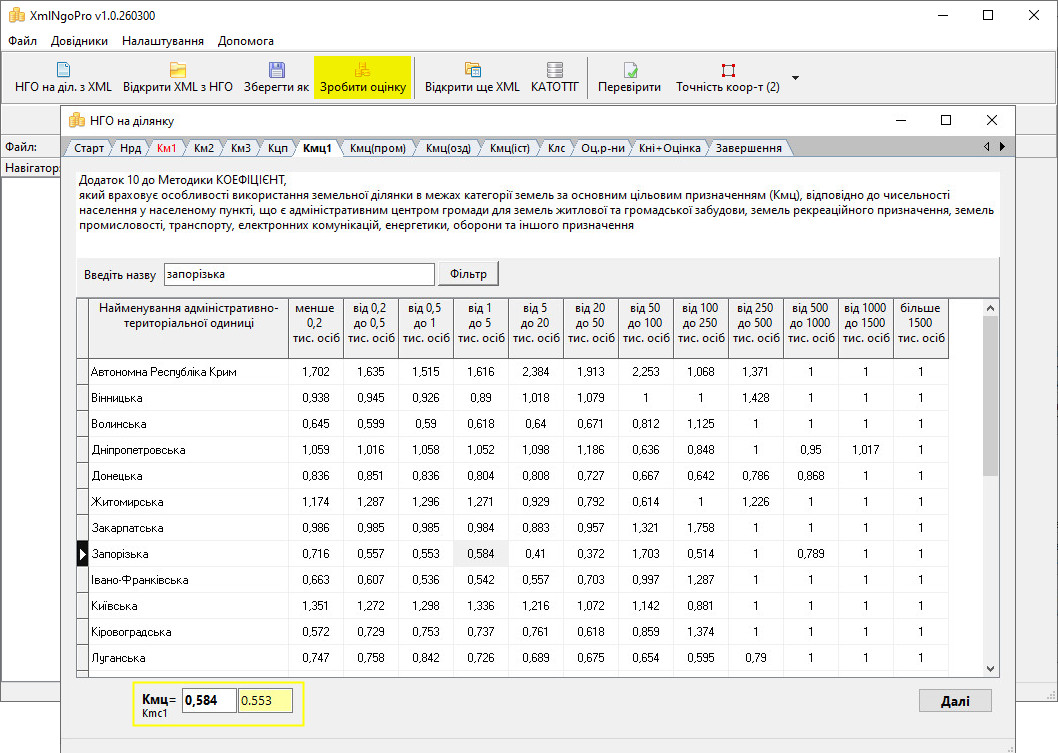
Task: Click Відкрити ще XML toolbar icon
Action: coord(472,70)
